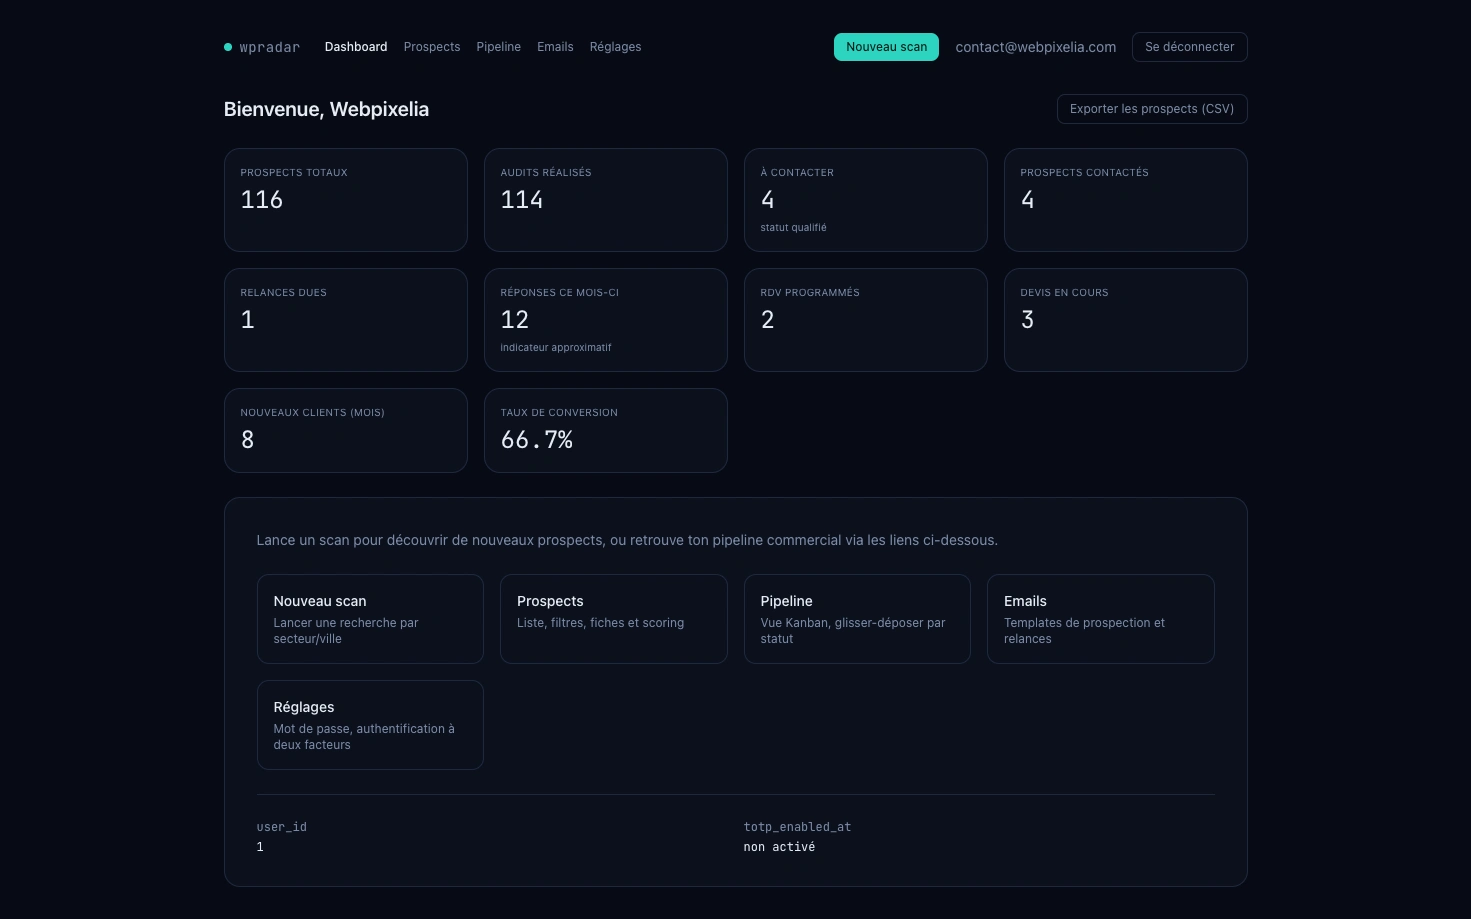Viewport: 1471px width, 919px height.
Task: Go to Prospects in top navigation
Action: pyautogui.click(x=432, y=47)
